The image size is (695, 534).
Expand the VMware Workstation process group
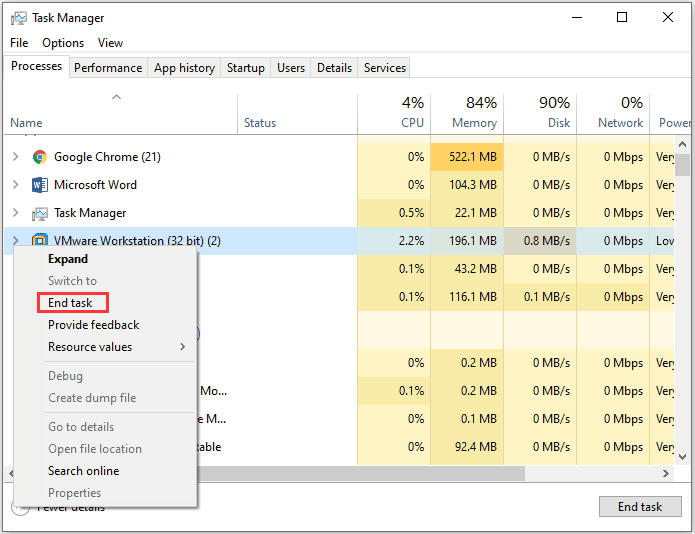[x=16, y=240]
